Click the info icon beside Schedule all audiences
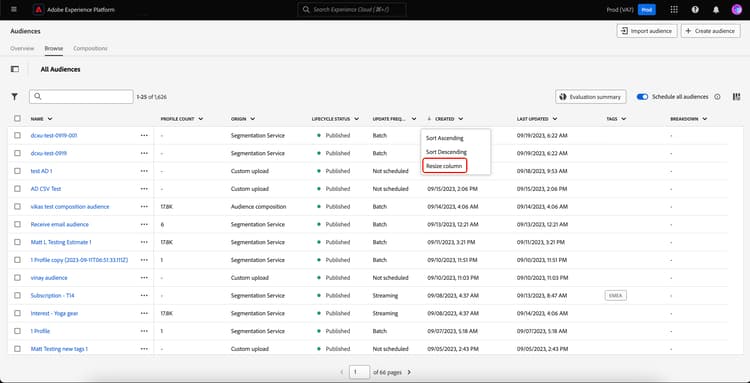Screen dimensions: 750x383 coord(717,97)
